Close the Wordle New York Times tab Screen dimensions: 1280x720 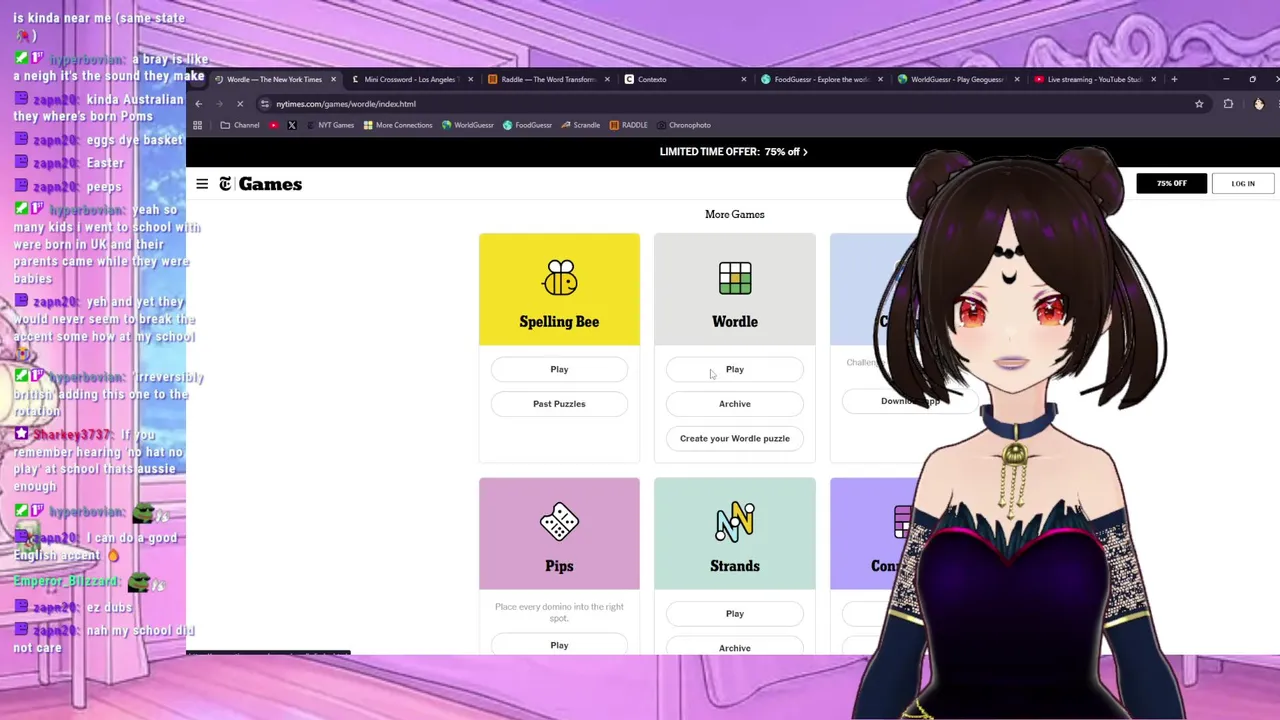(x=333, y=79)
